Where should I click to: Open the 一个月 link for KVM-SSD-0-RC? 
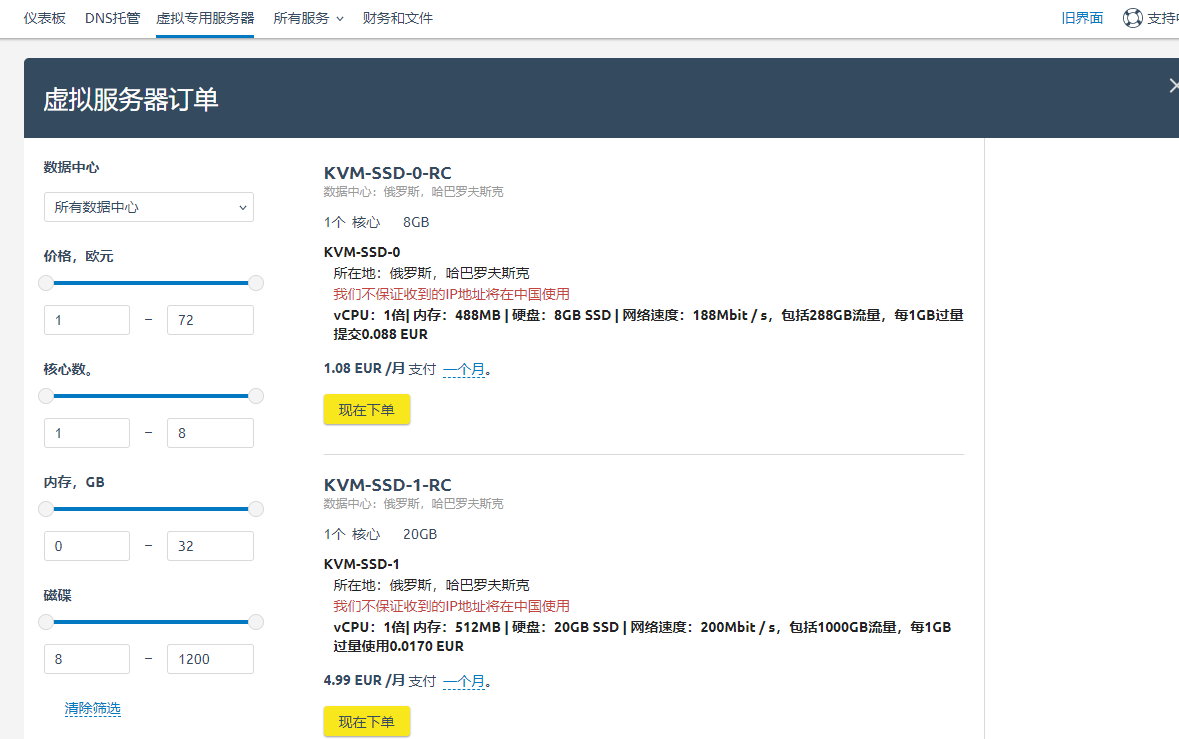[x=465, y=369]
